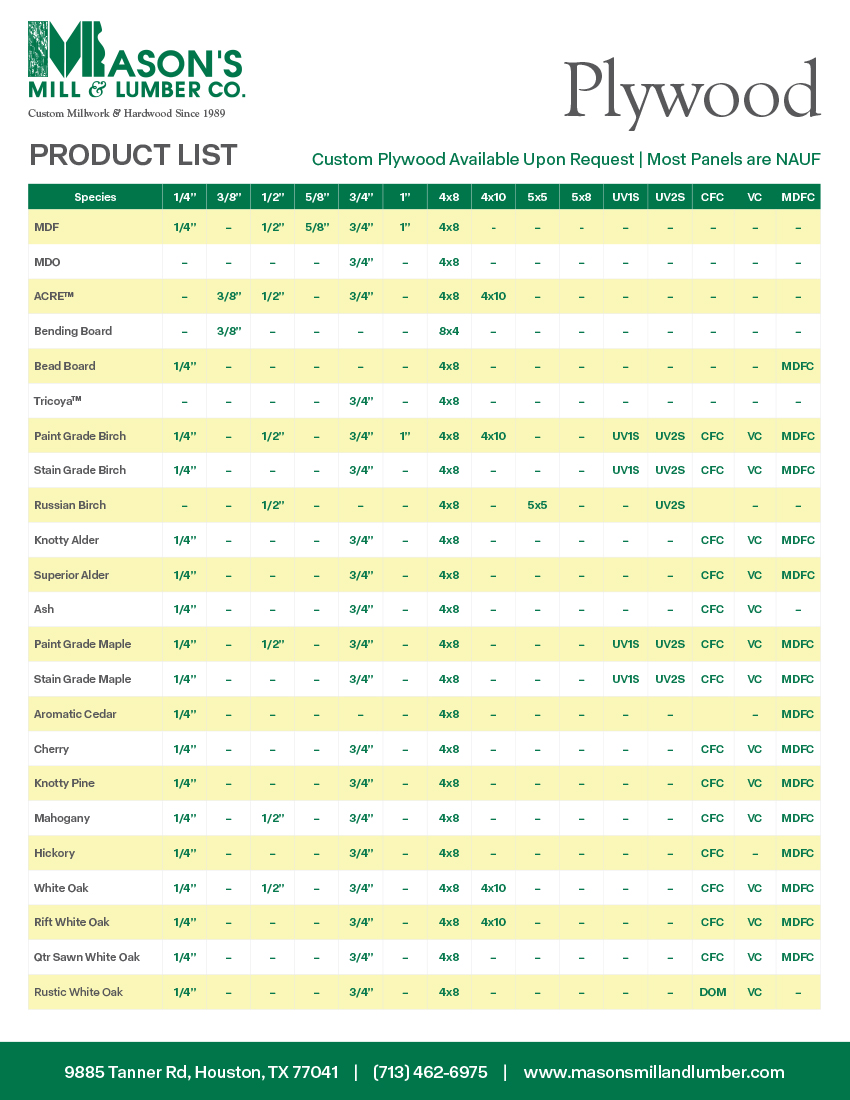Click the 5x8 column header
This screenshot has width=850, height=1100.
click(x=581, y=197)
